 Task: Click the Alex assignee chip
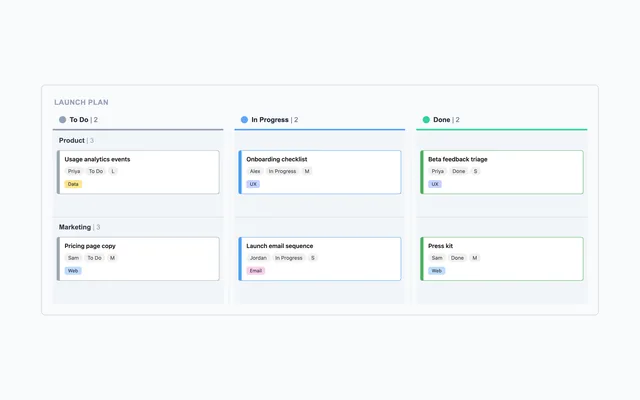[255, 171]
